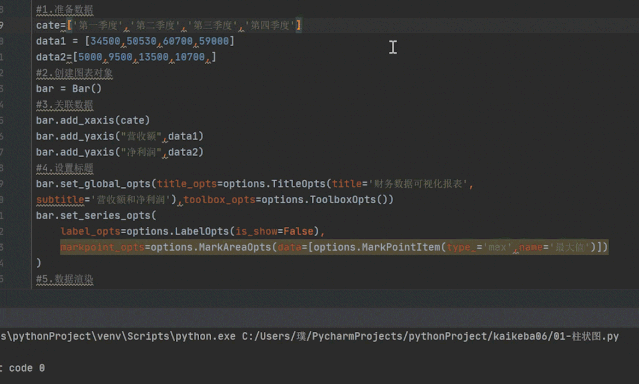Click the comment '#2.创建图表对象'
Screen dimensions: 639x384
point(74,73)
